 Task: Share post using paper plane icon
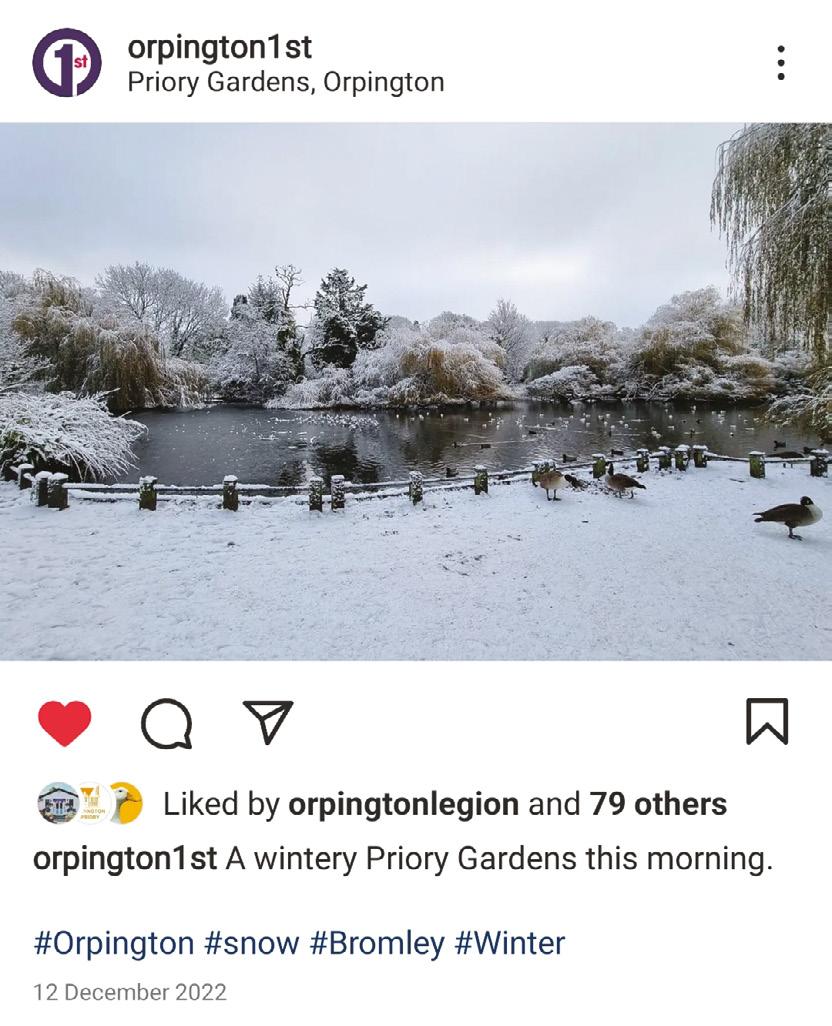[268, 722]
